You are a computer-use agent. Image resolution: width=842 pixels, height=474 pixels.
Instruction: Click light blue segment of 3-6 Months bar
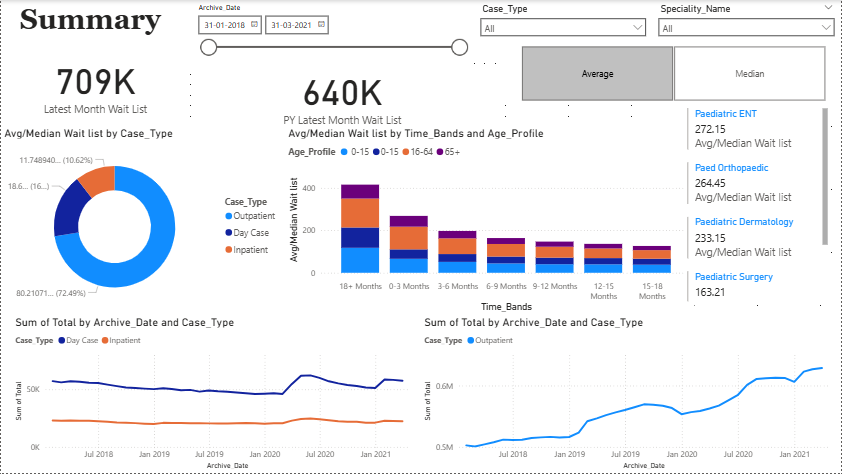(x=458, y=267)
